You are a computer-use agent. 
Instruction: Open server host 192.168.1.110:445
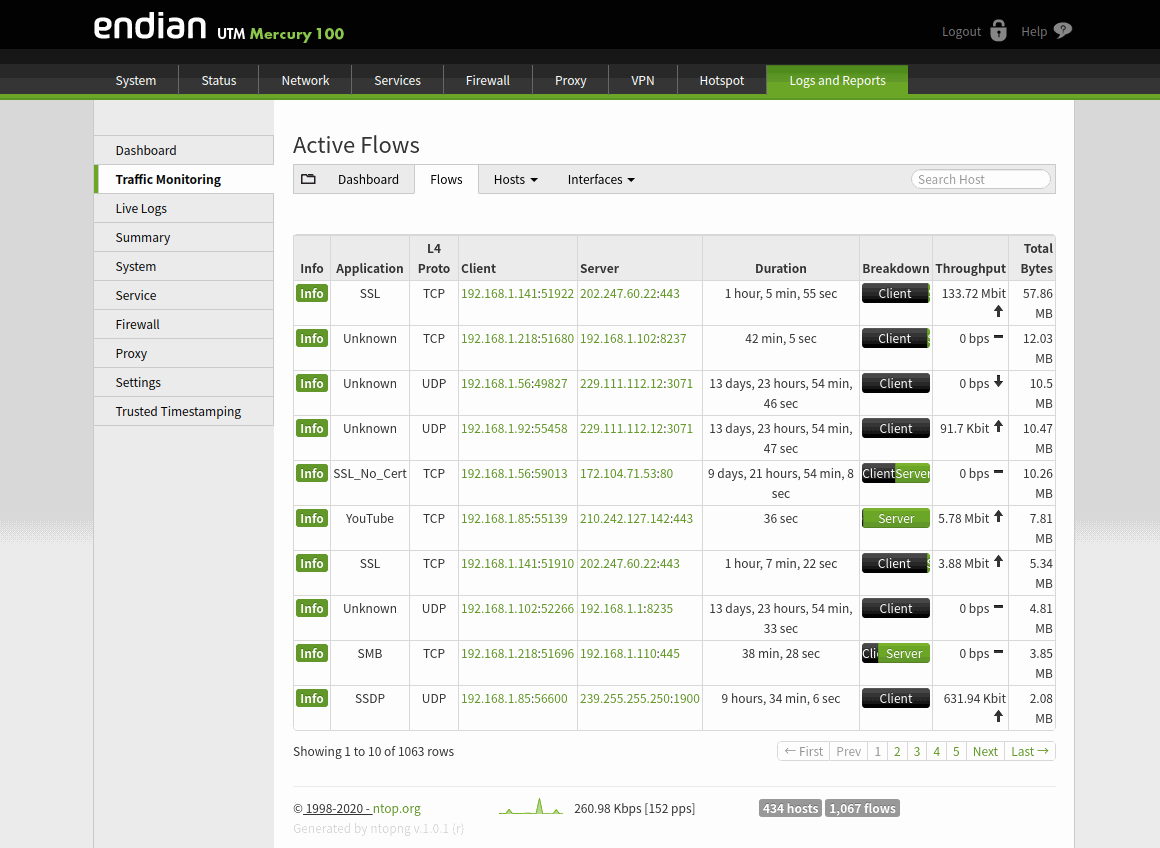[x=630, y=654]
